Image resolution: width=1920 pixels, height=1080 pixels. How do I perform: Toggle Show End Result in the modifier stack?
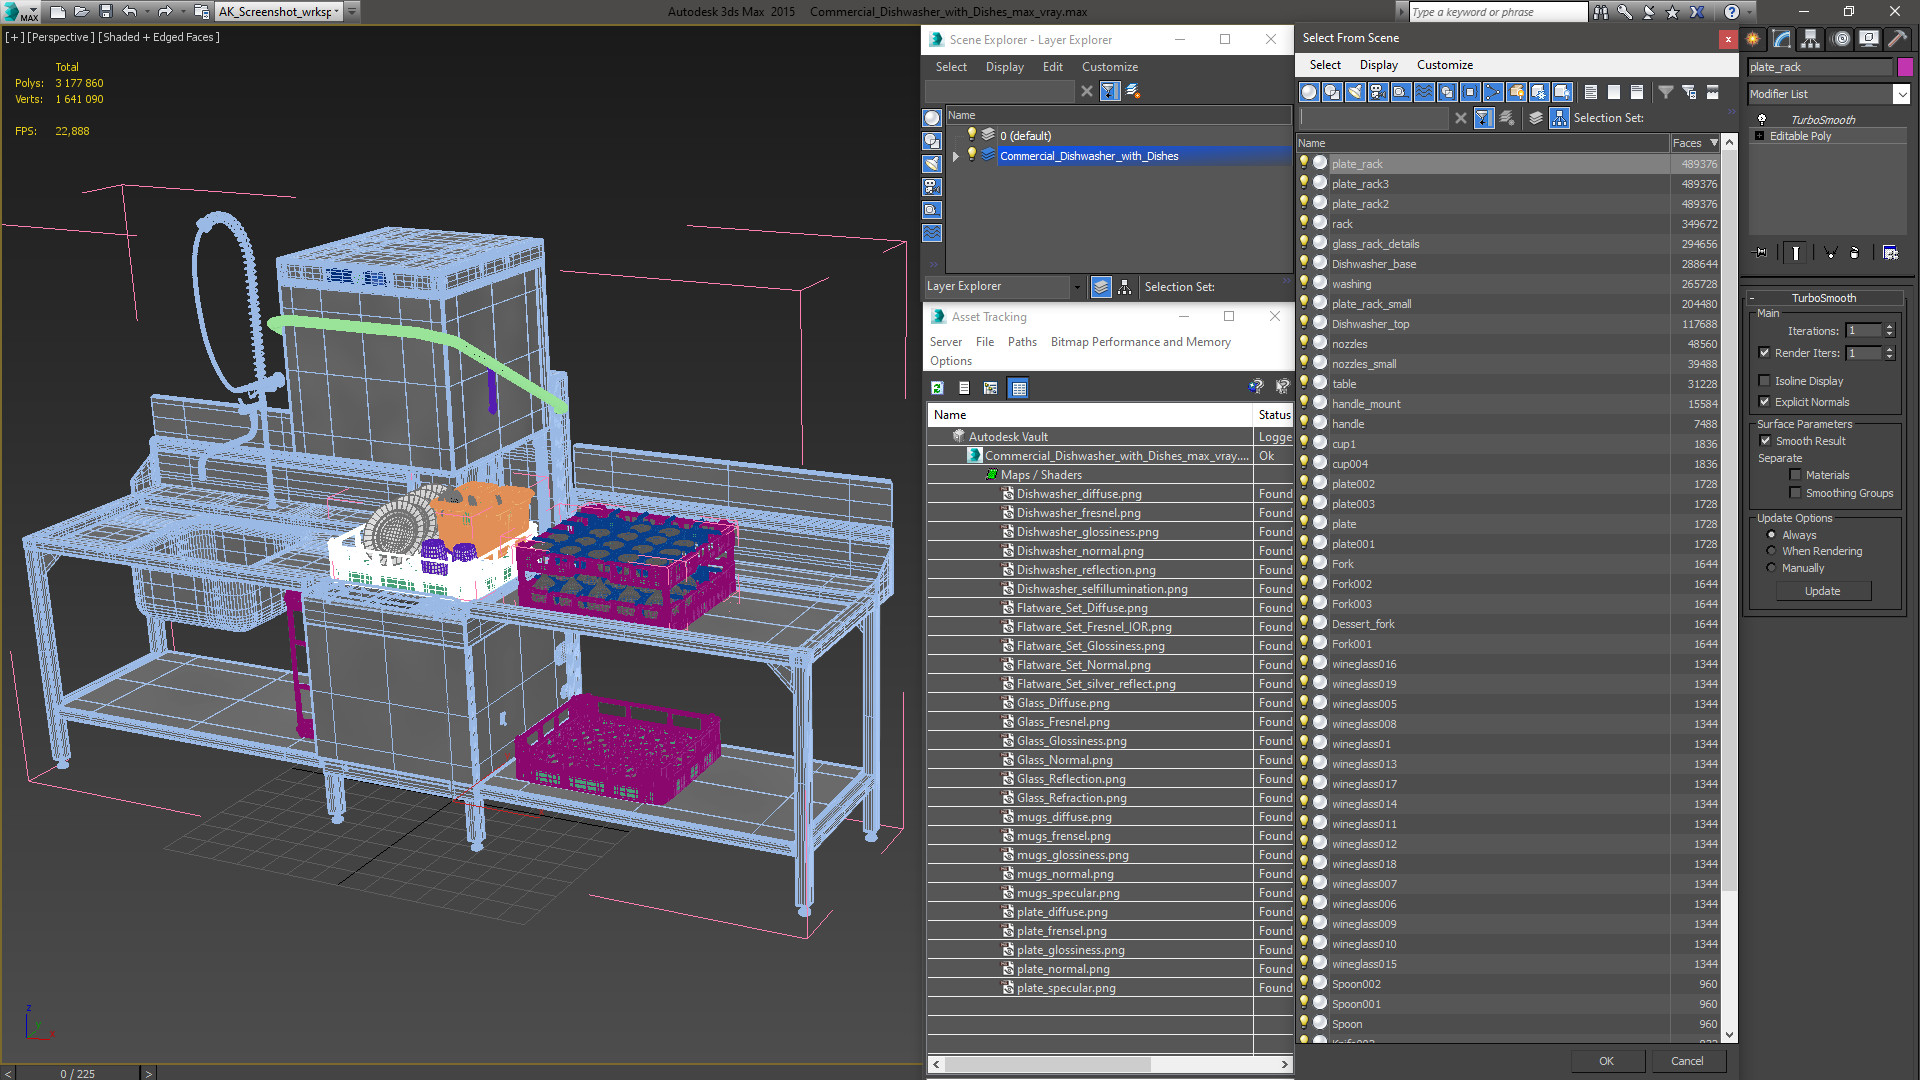[x=1796, y=253]
